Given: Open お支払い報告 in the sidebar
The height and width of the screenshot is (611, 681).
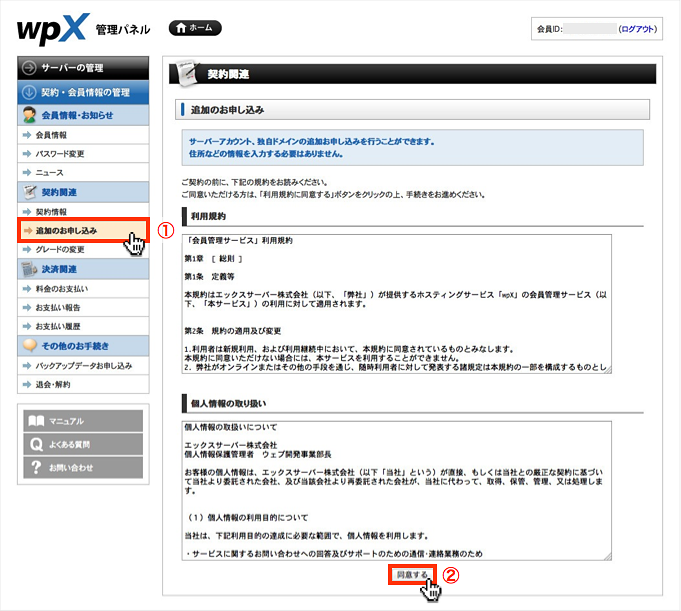Looking at the screenshot, I should pos(83,307).
